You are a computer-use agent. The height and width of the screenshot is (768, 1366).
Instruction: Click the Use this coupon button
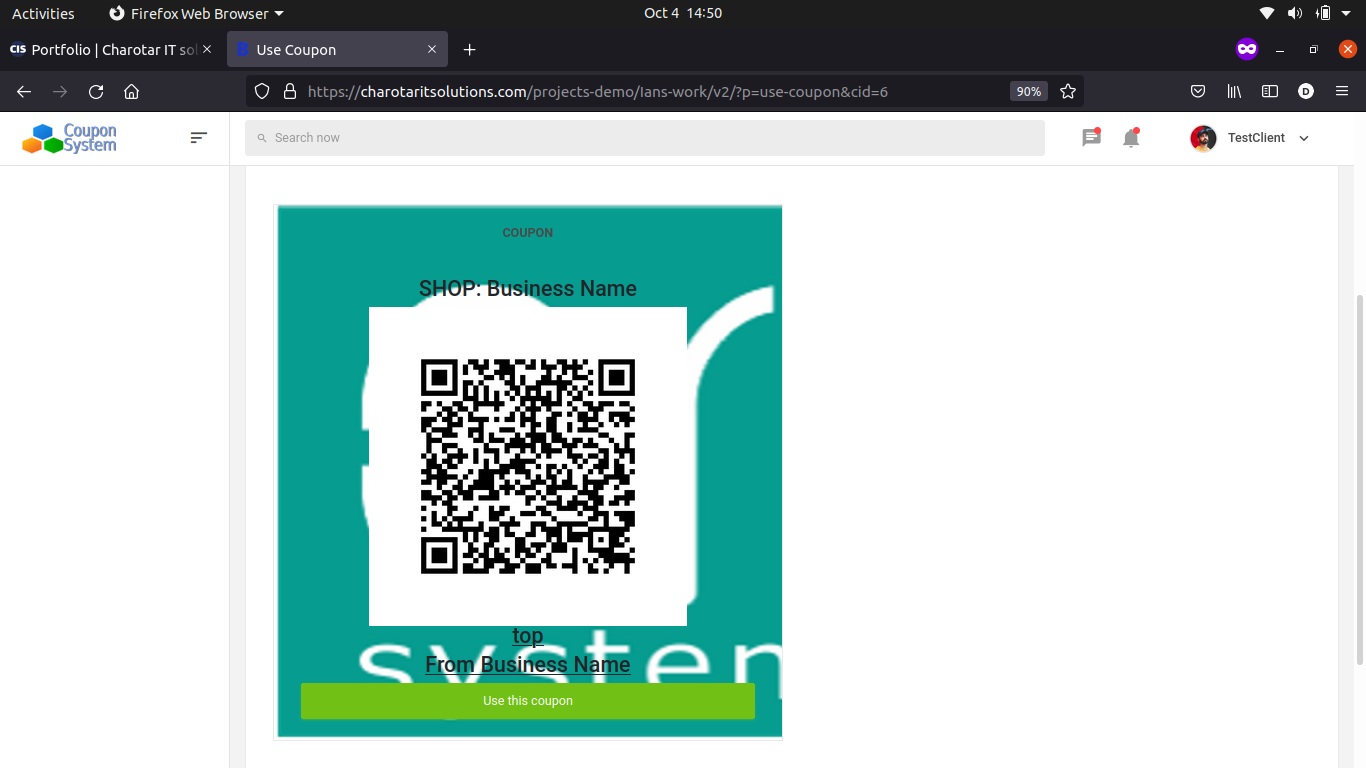[x=528, y=701]
